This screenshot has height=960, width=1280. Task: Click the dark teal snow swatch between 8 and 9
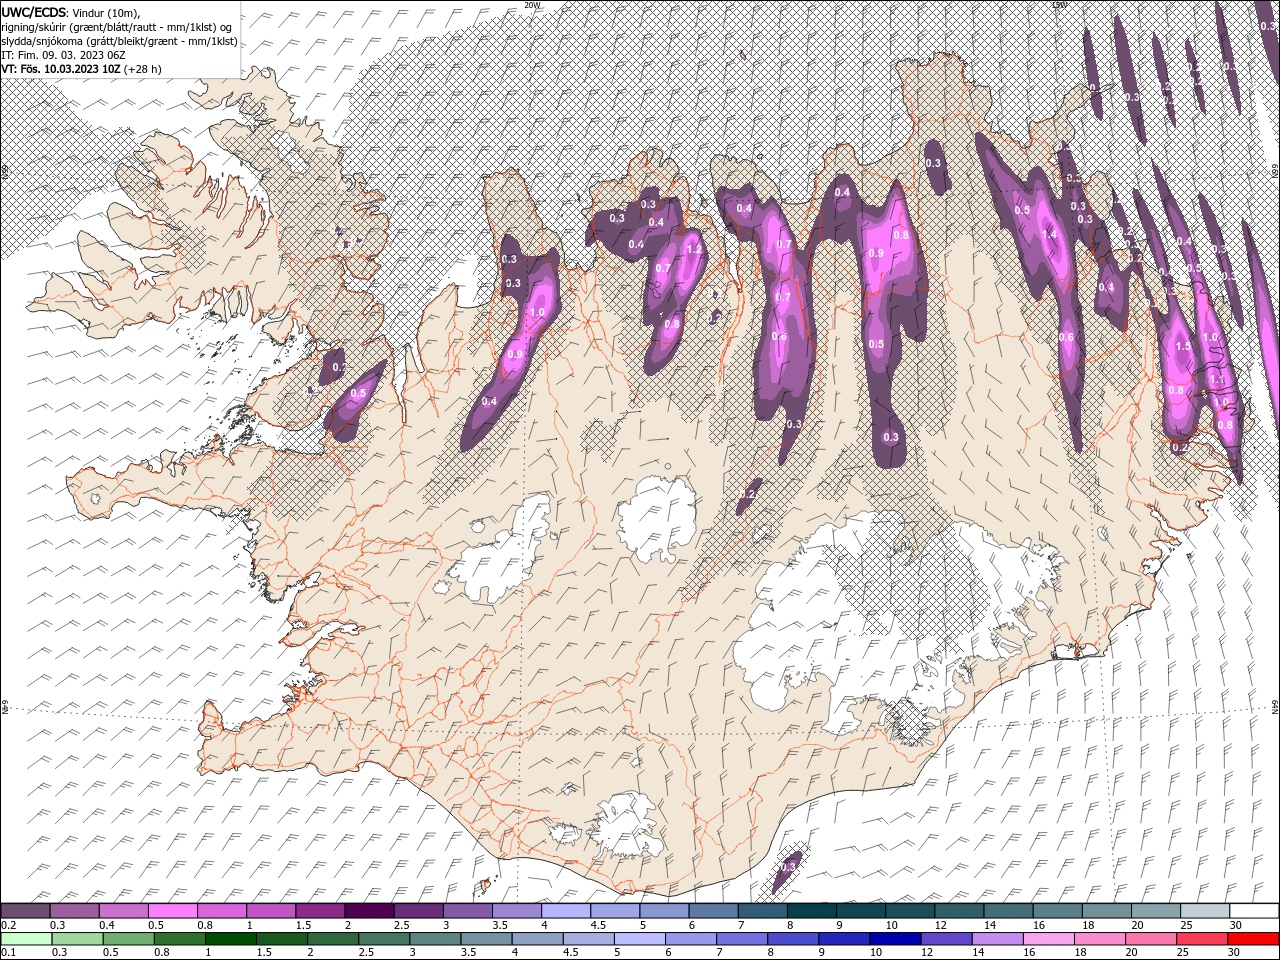(x=812, y=911)
